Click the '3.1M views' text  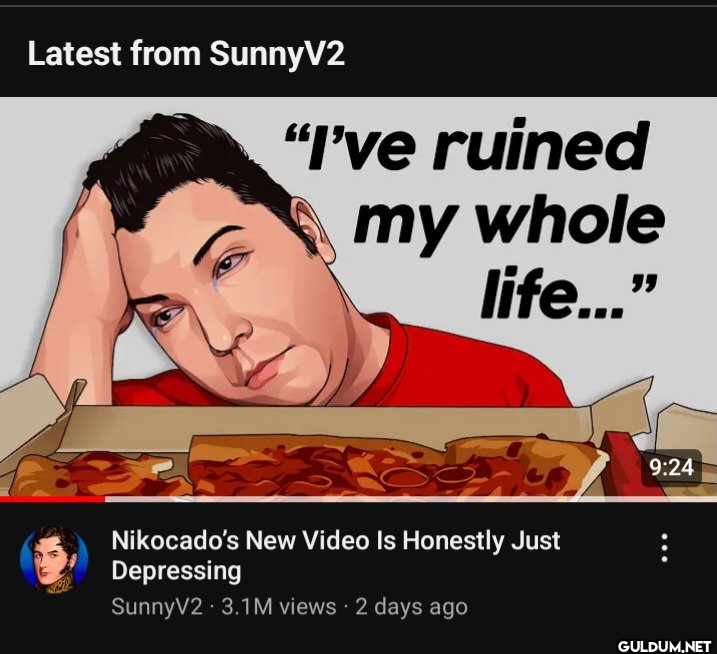pyautogui.click(x=278, y=607)
